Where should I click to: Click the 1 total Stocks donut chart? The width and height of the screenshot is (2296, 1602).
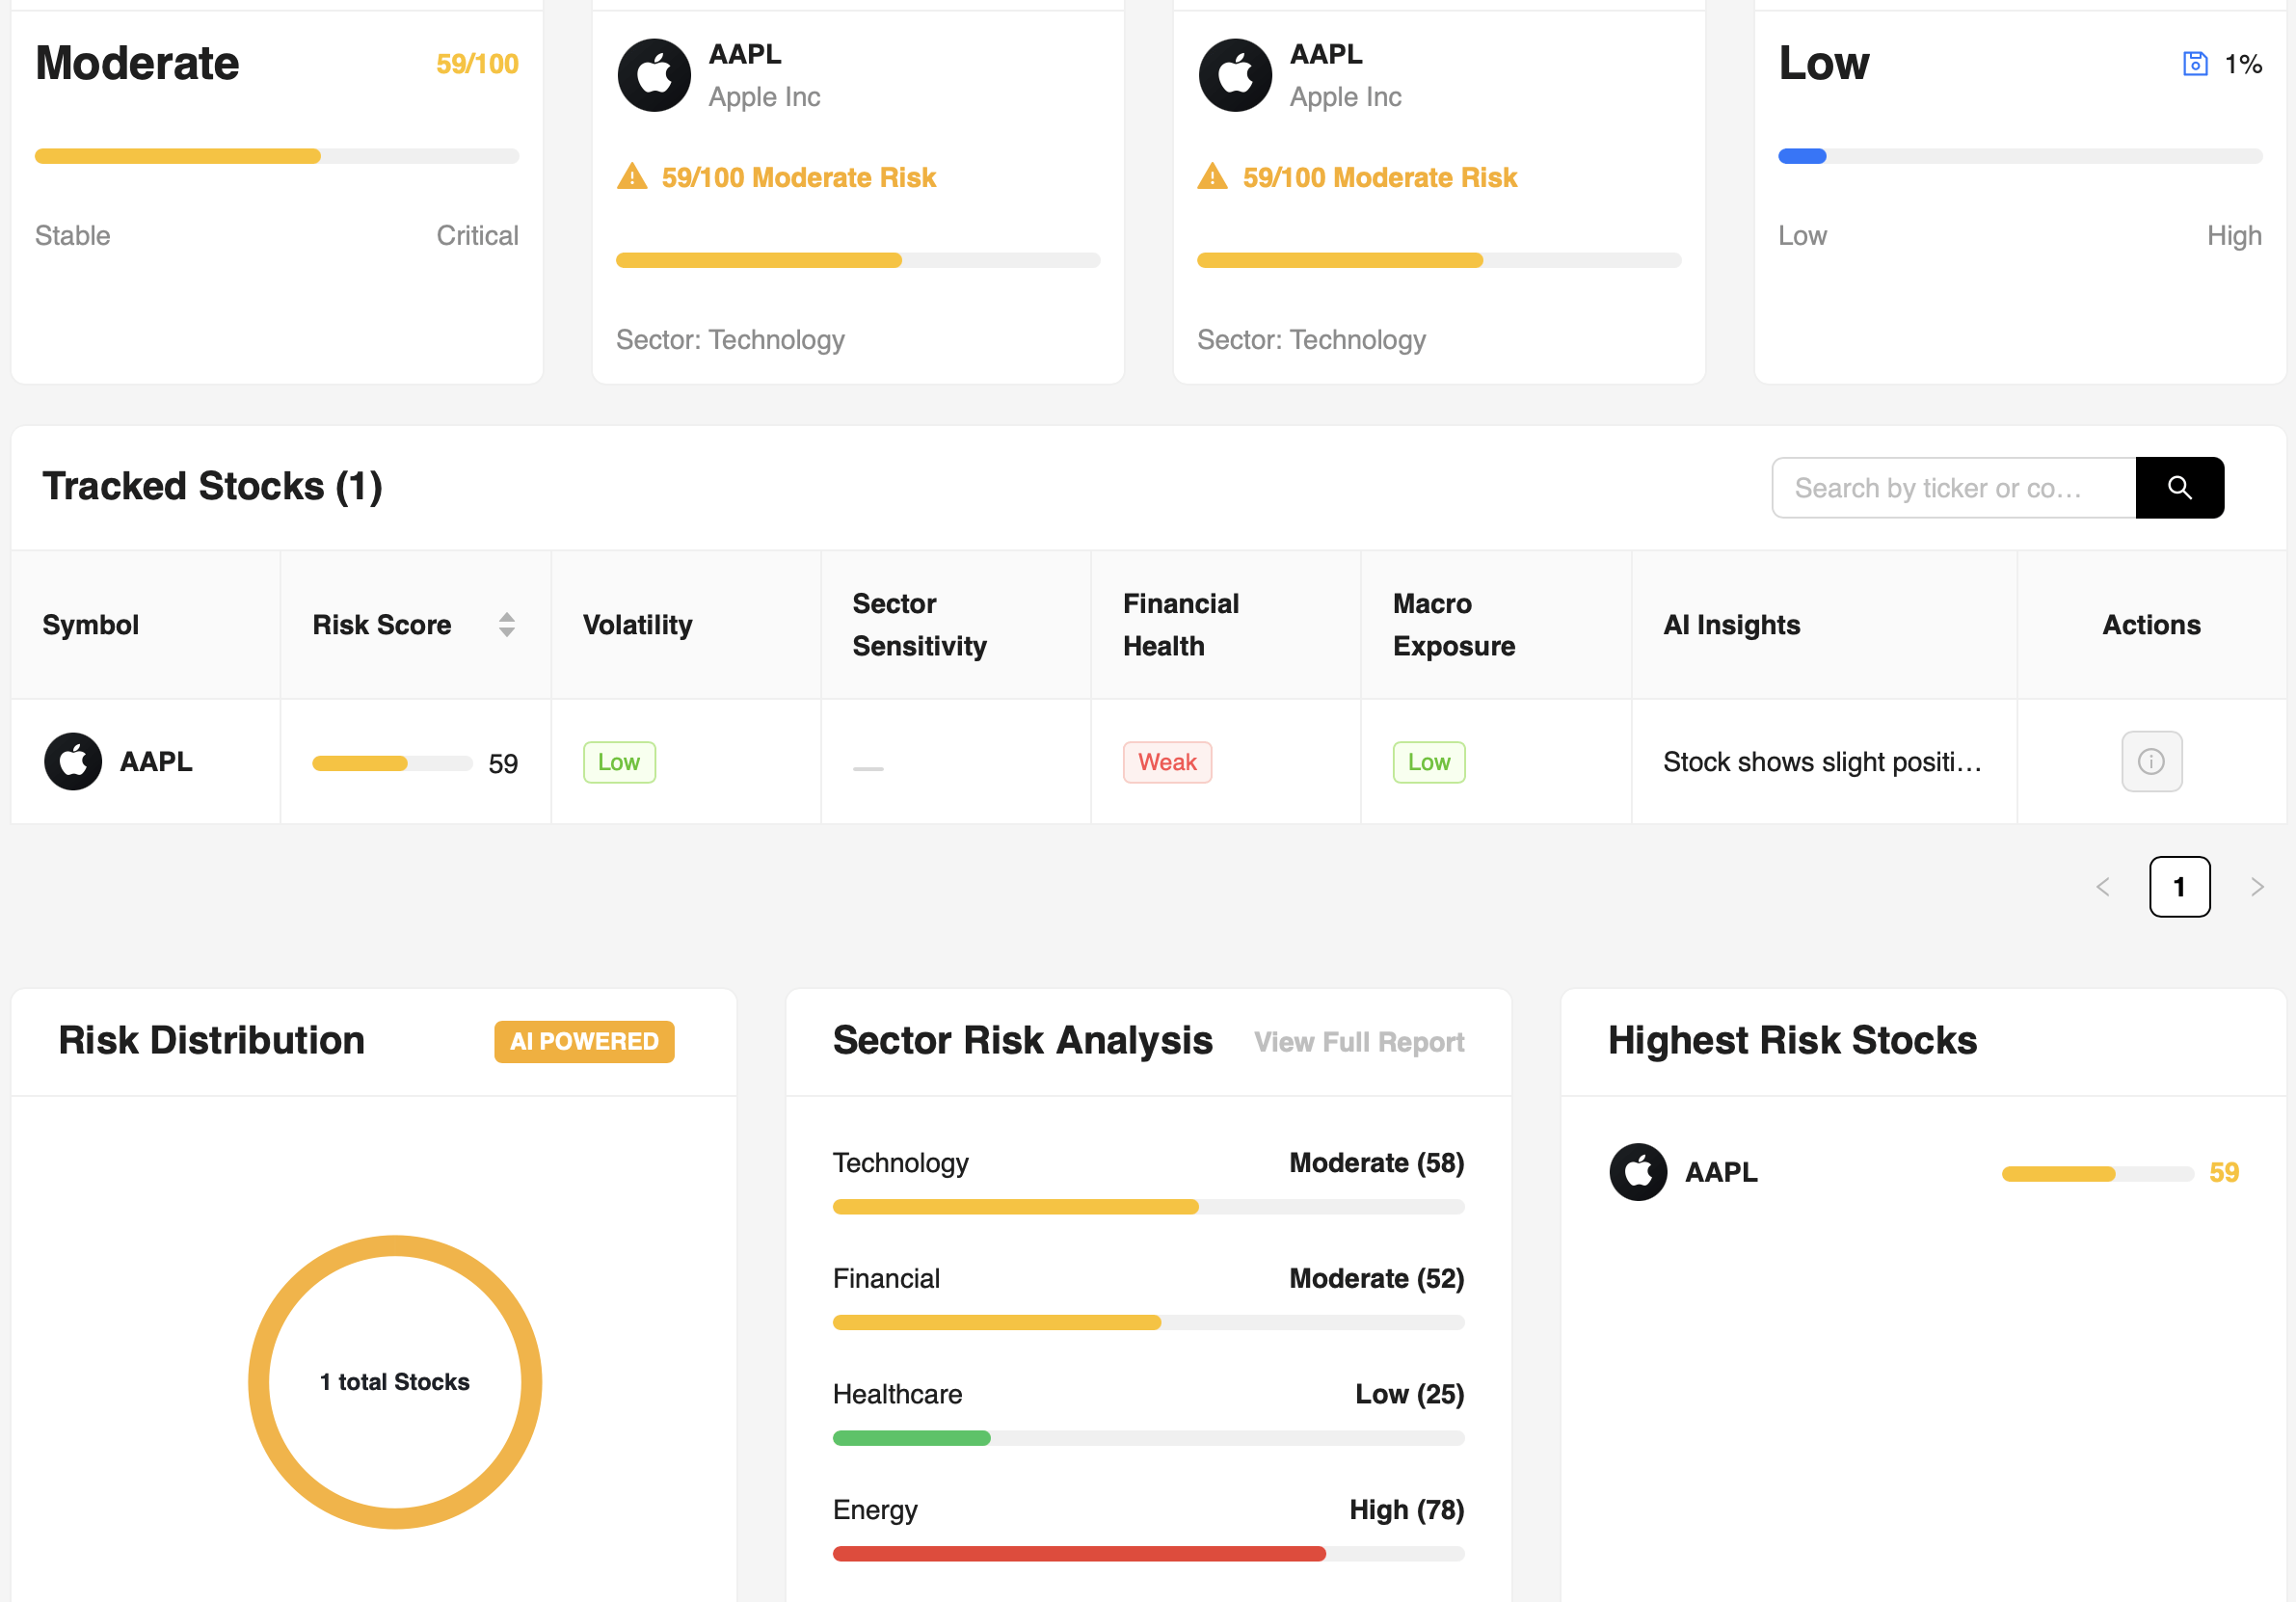[394, 1381]
